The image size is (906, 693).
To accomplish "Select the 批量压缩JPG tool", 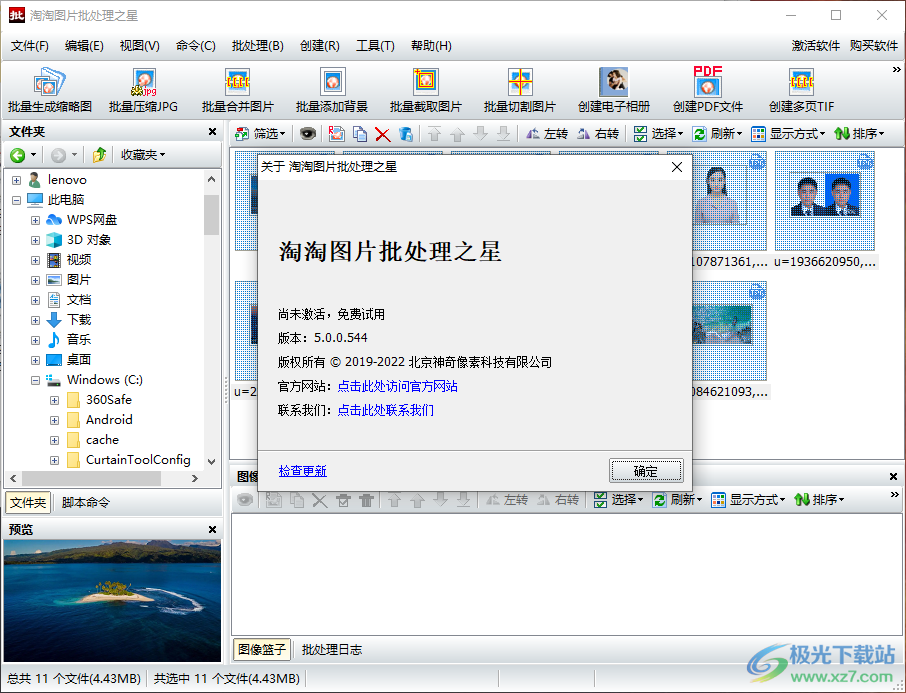I will pos(143,88).
